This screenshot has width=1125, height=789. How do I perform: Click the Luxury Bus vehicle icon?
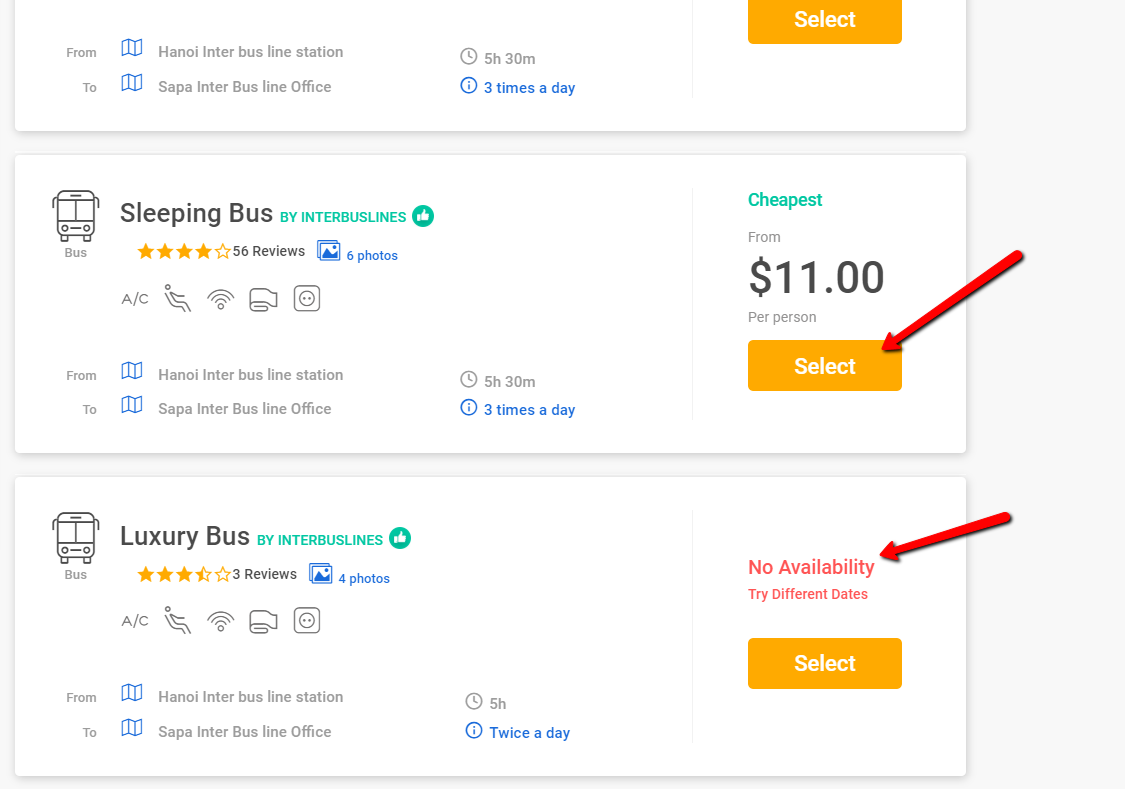click(x=76, y=537)
